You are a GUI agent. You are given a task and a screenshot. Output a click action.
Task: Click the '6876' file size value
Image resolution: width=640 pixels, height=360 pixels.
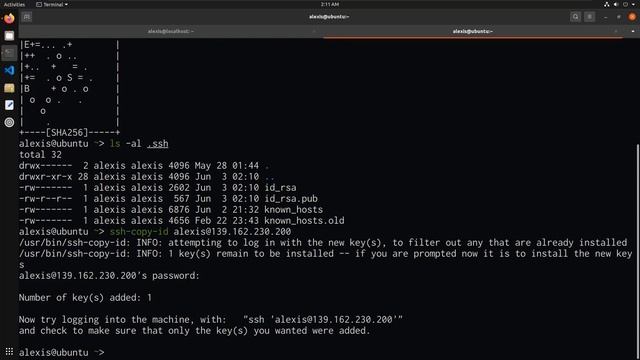179,210
